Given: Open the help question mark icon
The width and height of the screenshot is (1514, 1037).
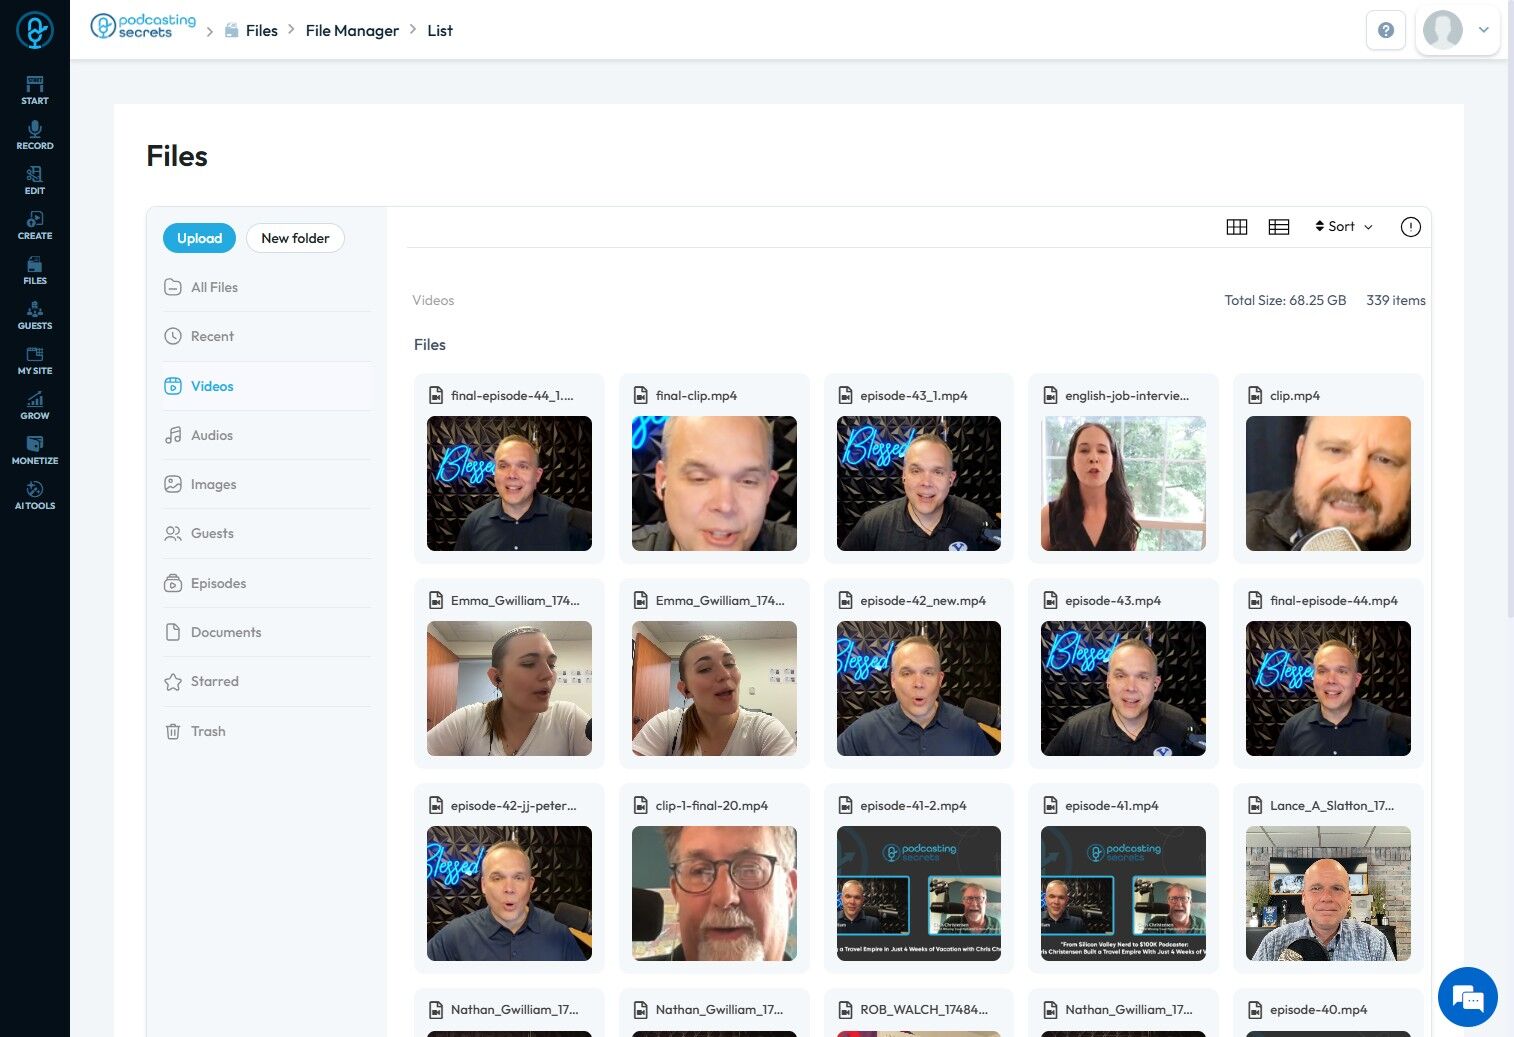Looking at the screenshot, I should [1385, 30].
